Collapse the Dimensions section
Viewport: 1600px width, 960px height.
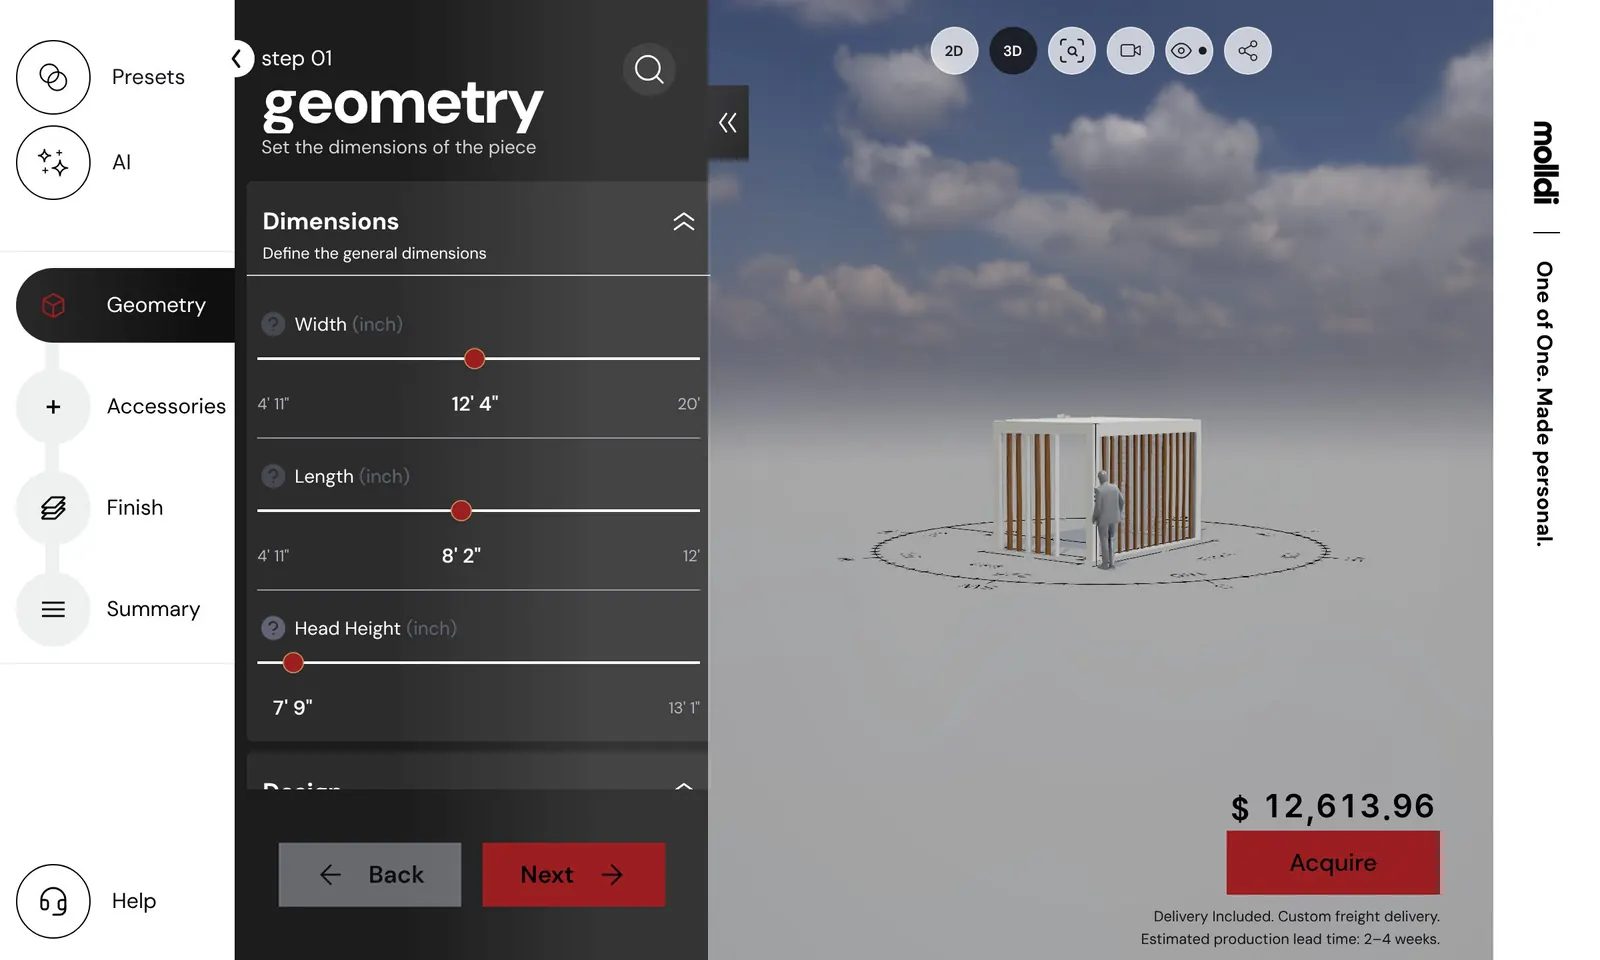[x=684, y=222]
